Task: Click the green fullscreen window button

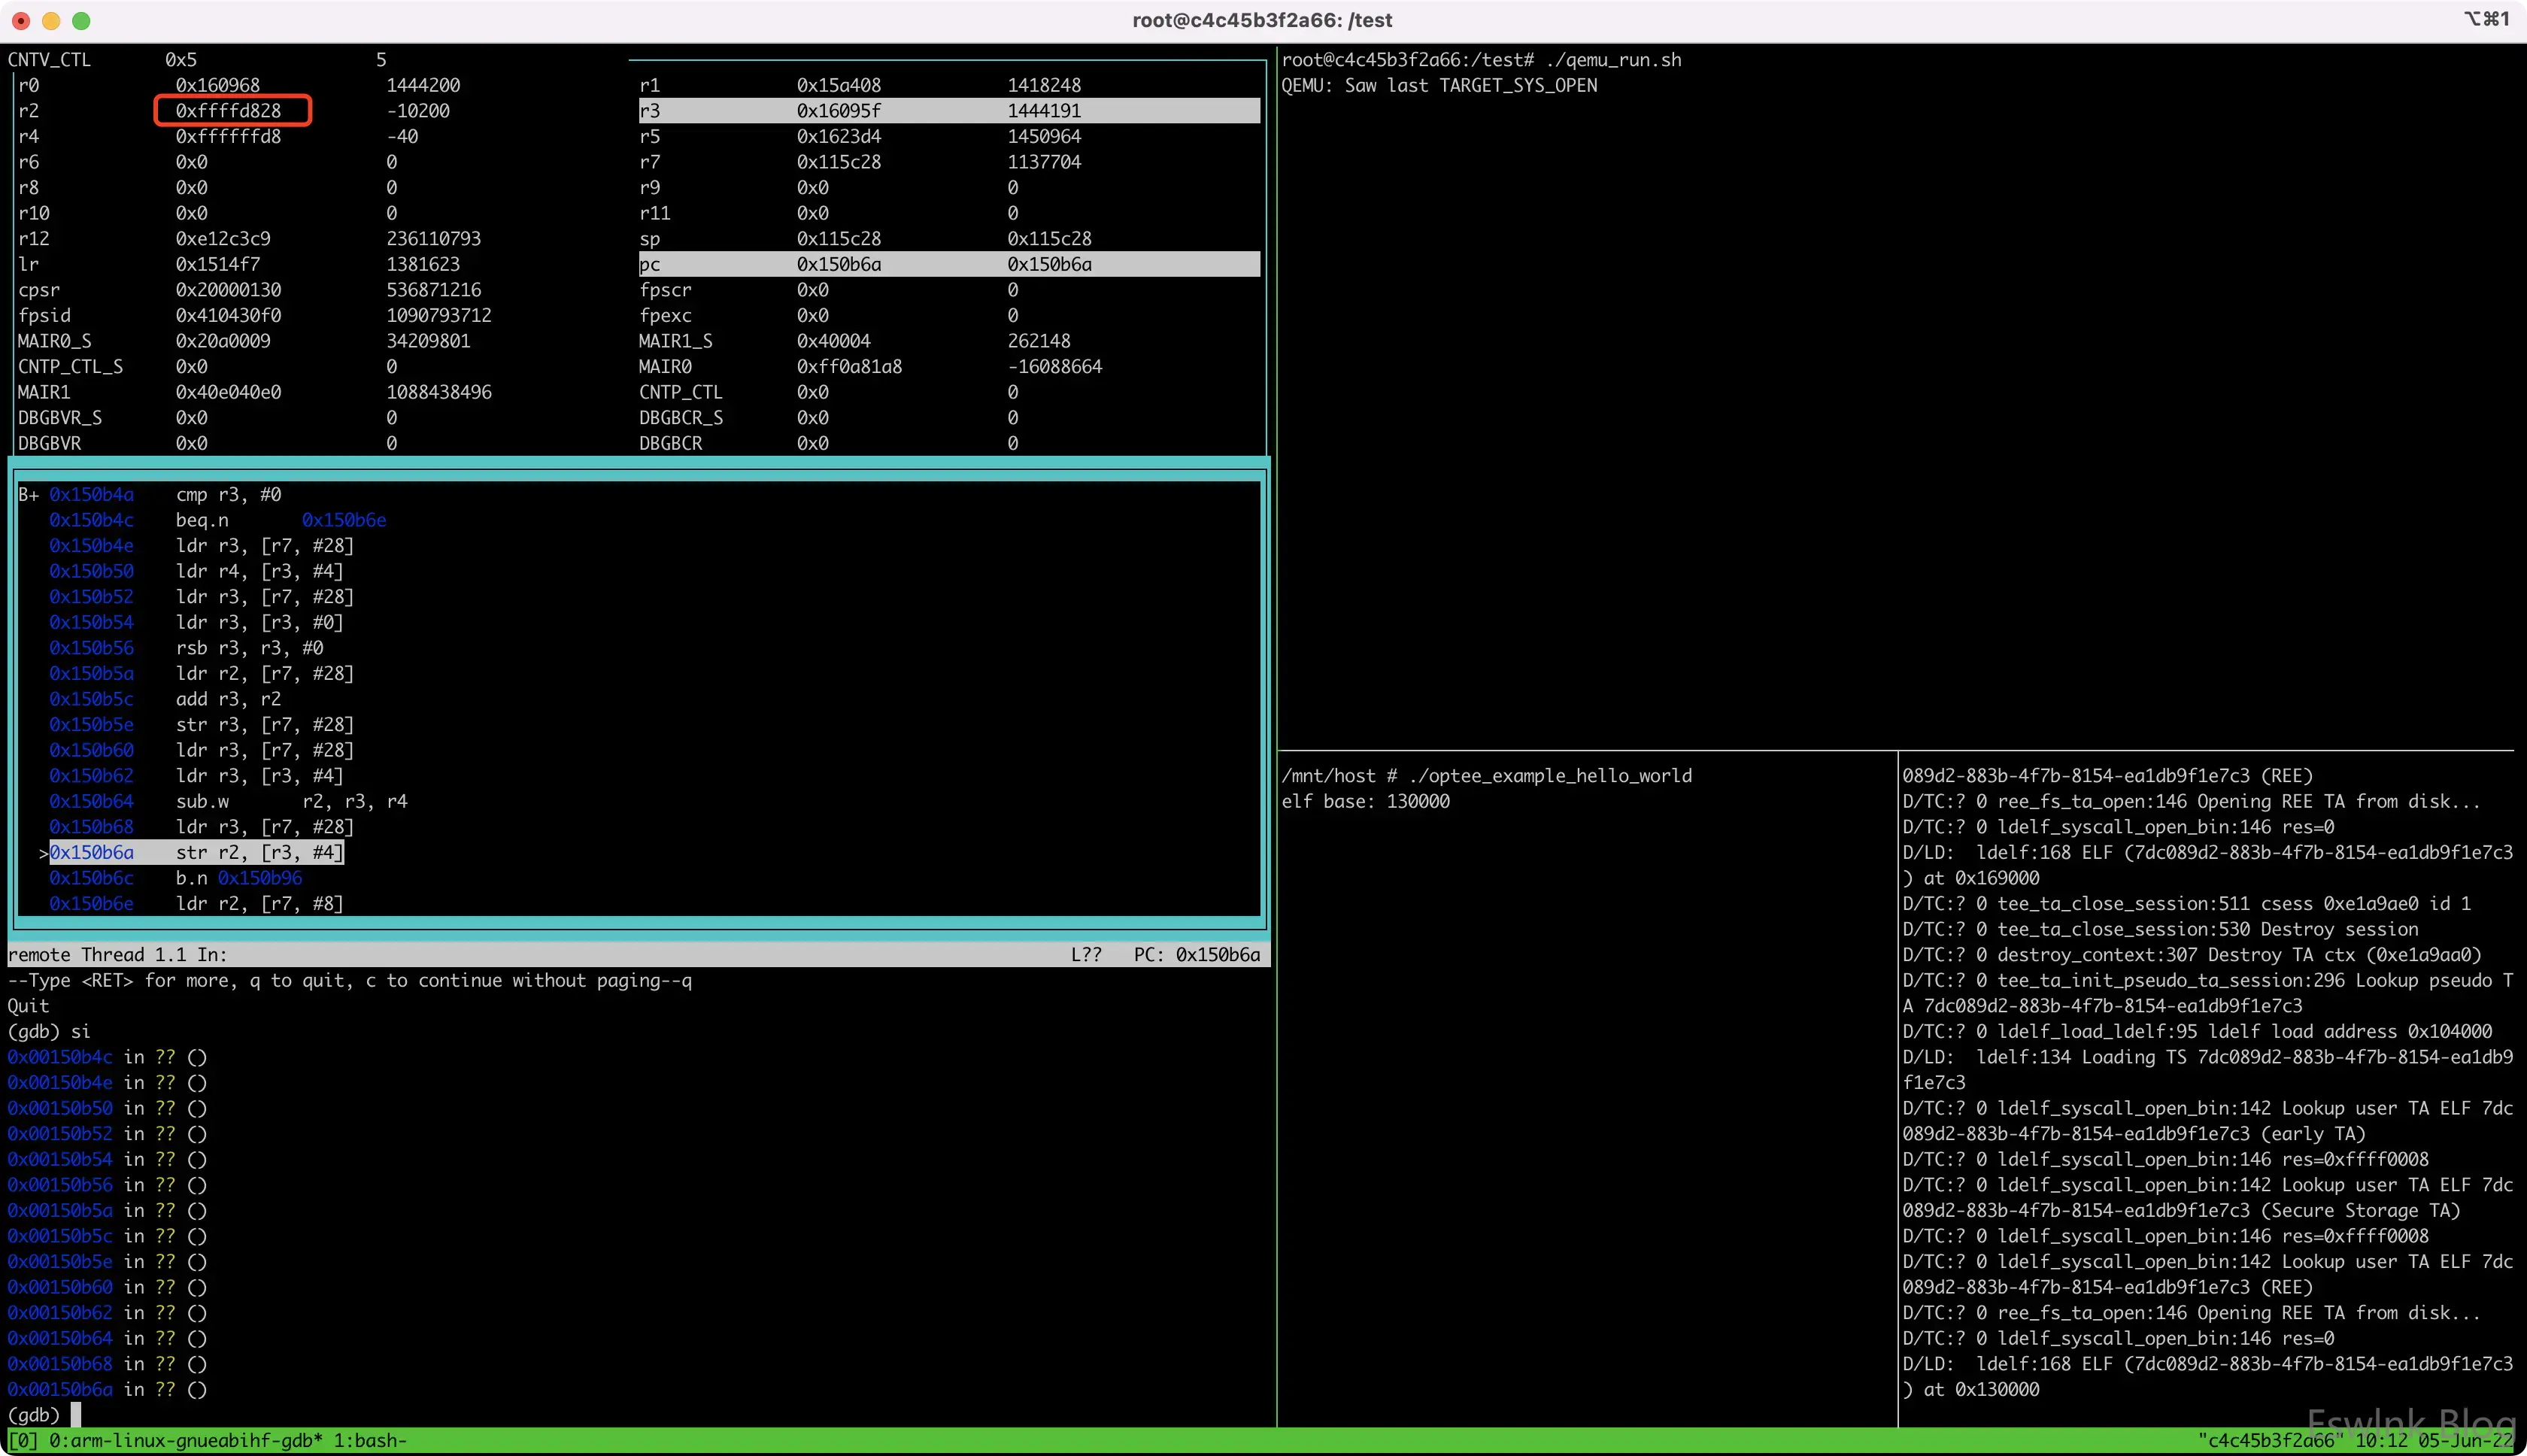Action: 82,20
